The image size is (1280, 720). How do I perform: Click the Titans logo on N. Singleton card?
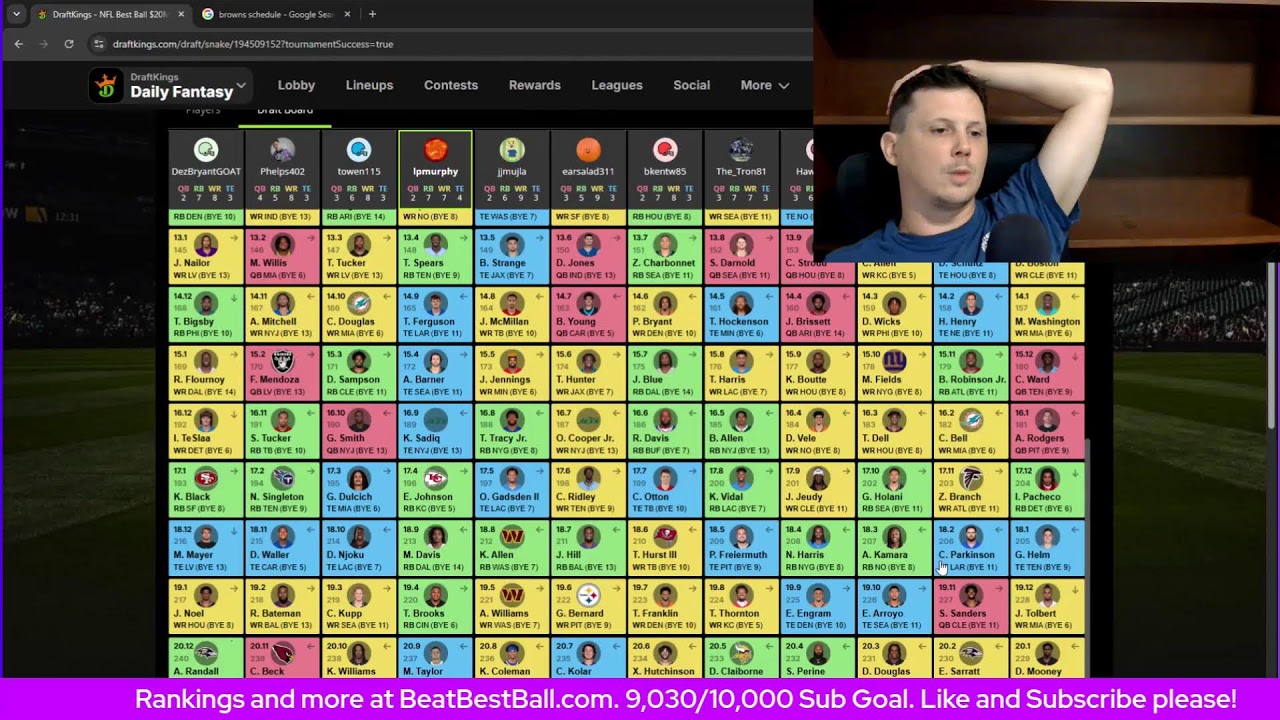[x=283, y=477]
